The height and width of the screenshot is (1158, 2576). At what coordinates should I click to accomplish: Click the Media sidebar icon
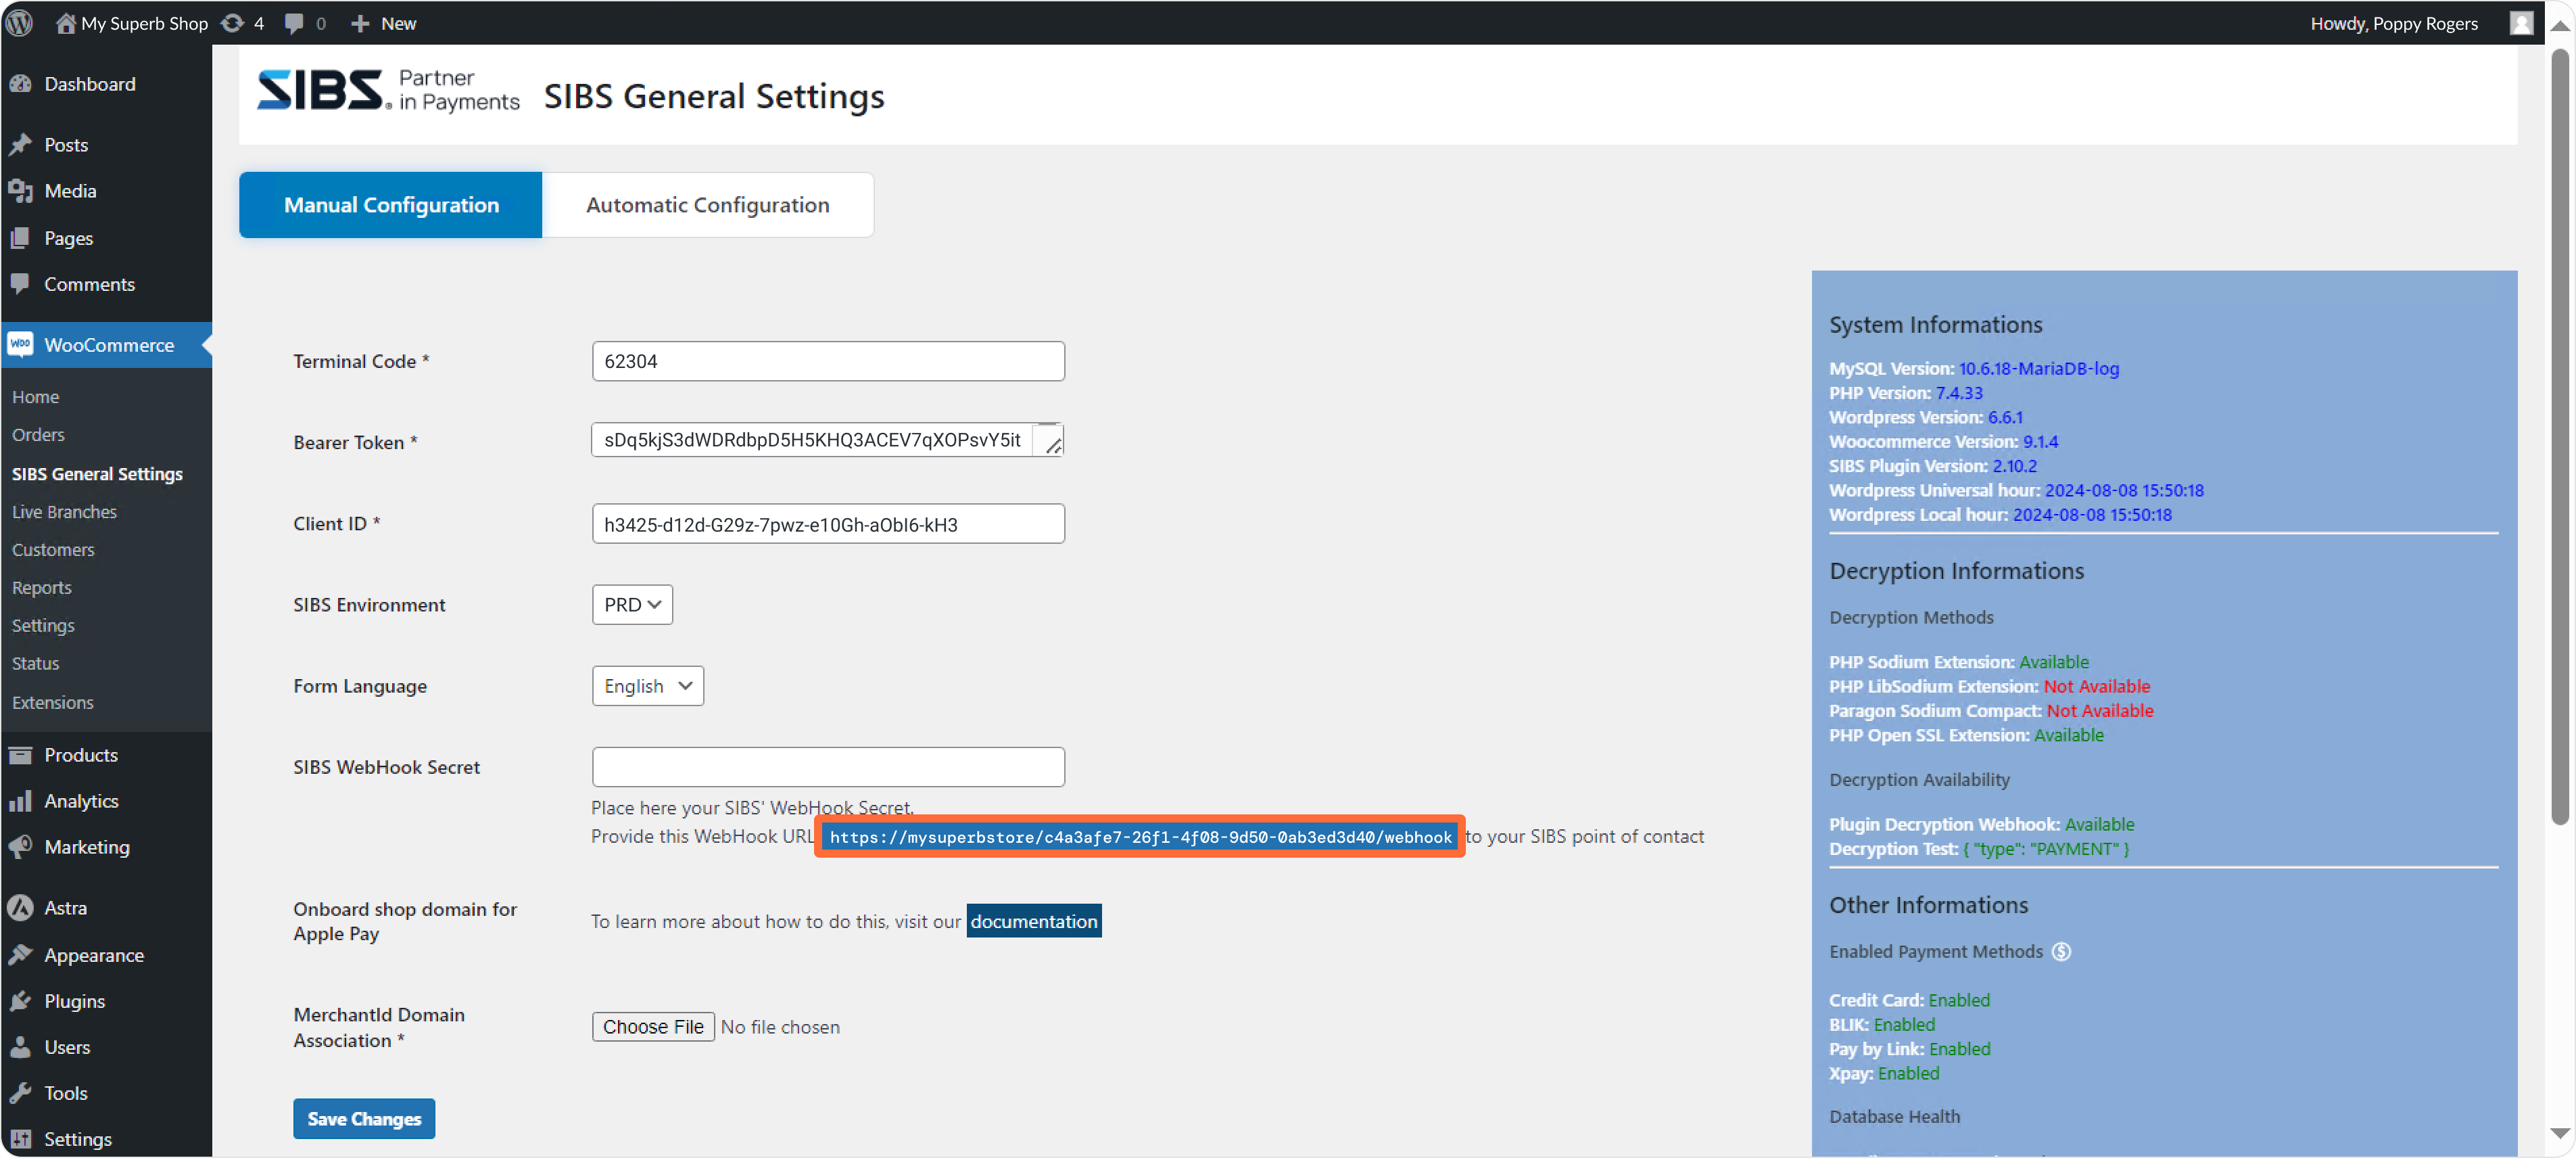pyautogui.click(x=21, y=191)
